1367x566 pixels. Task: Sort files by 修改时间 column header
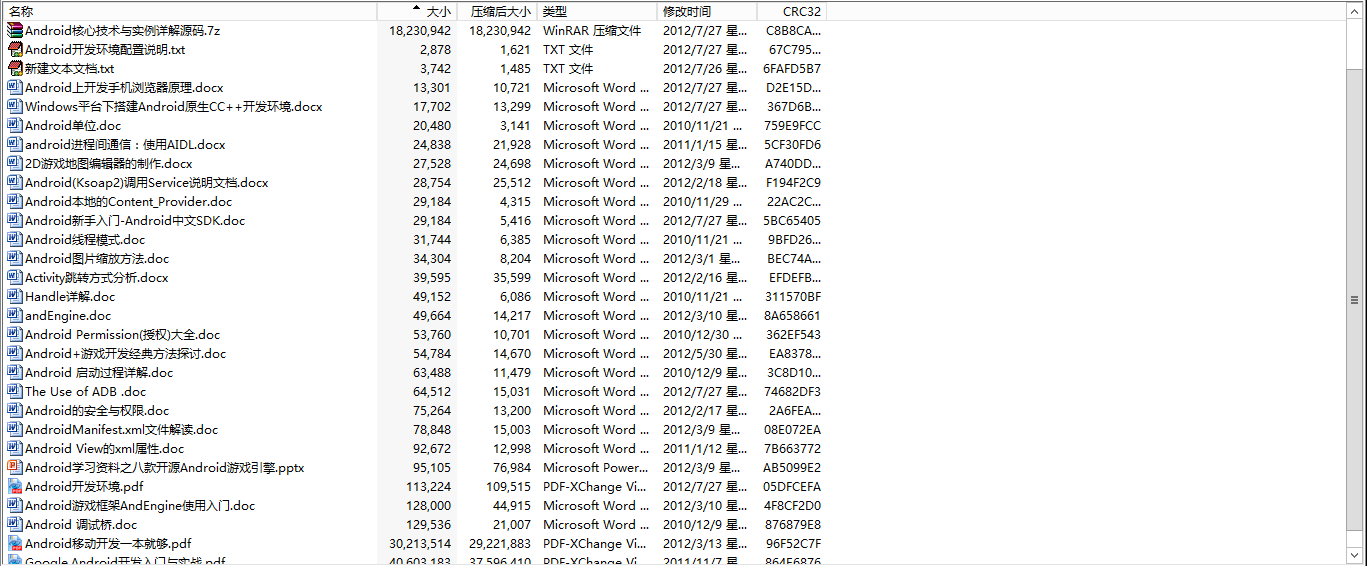708,11
